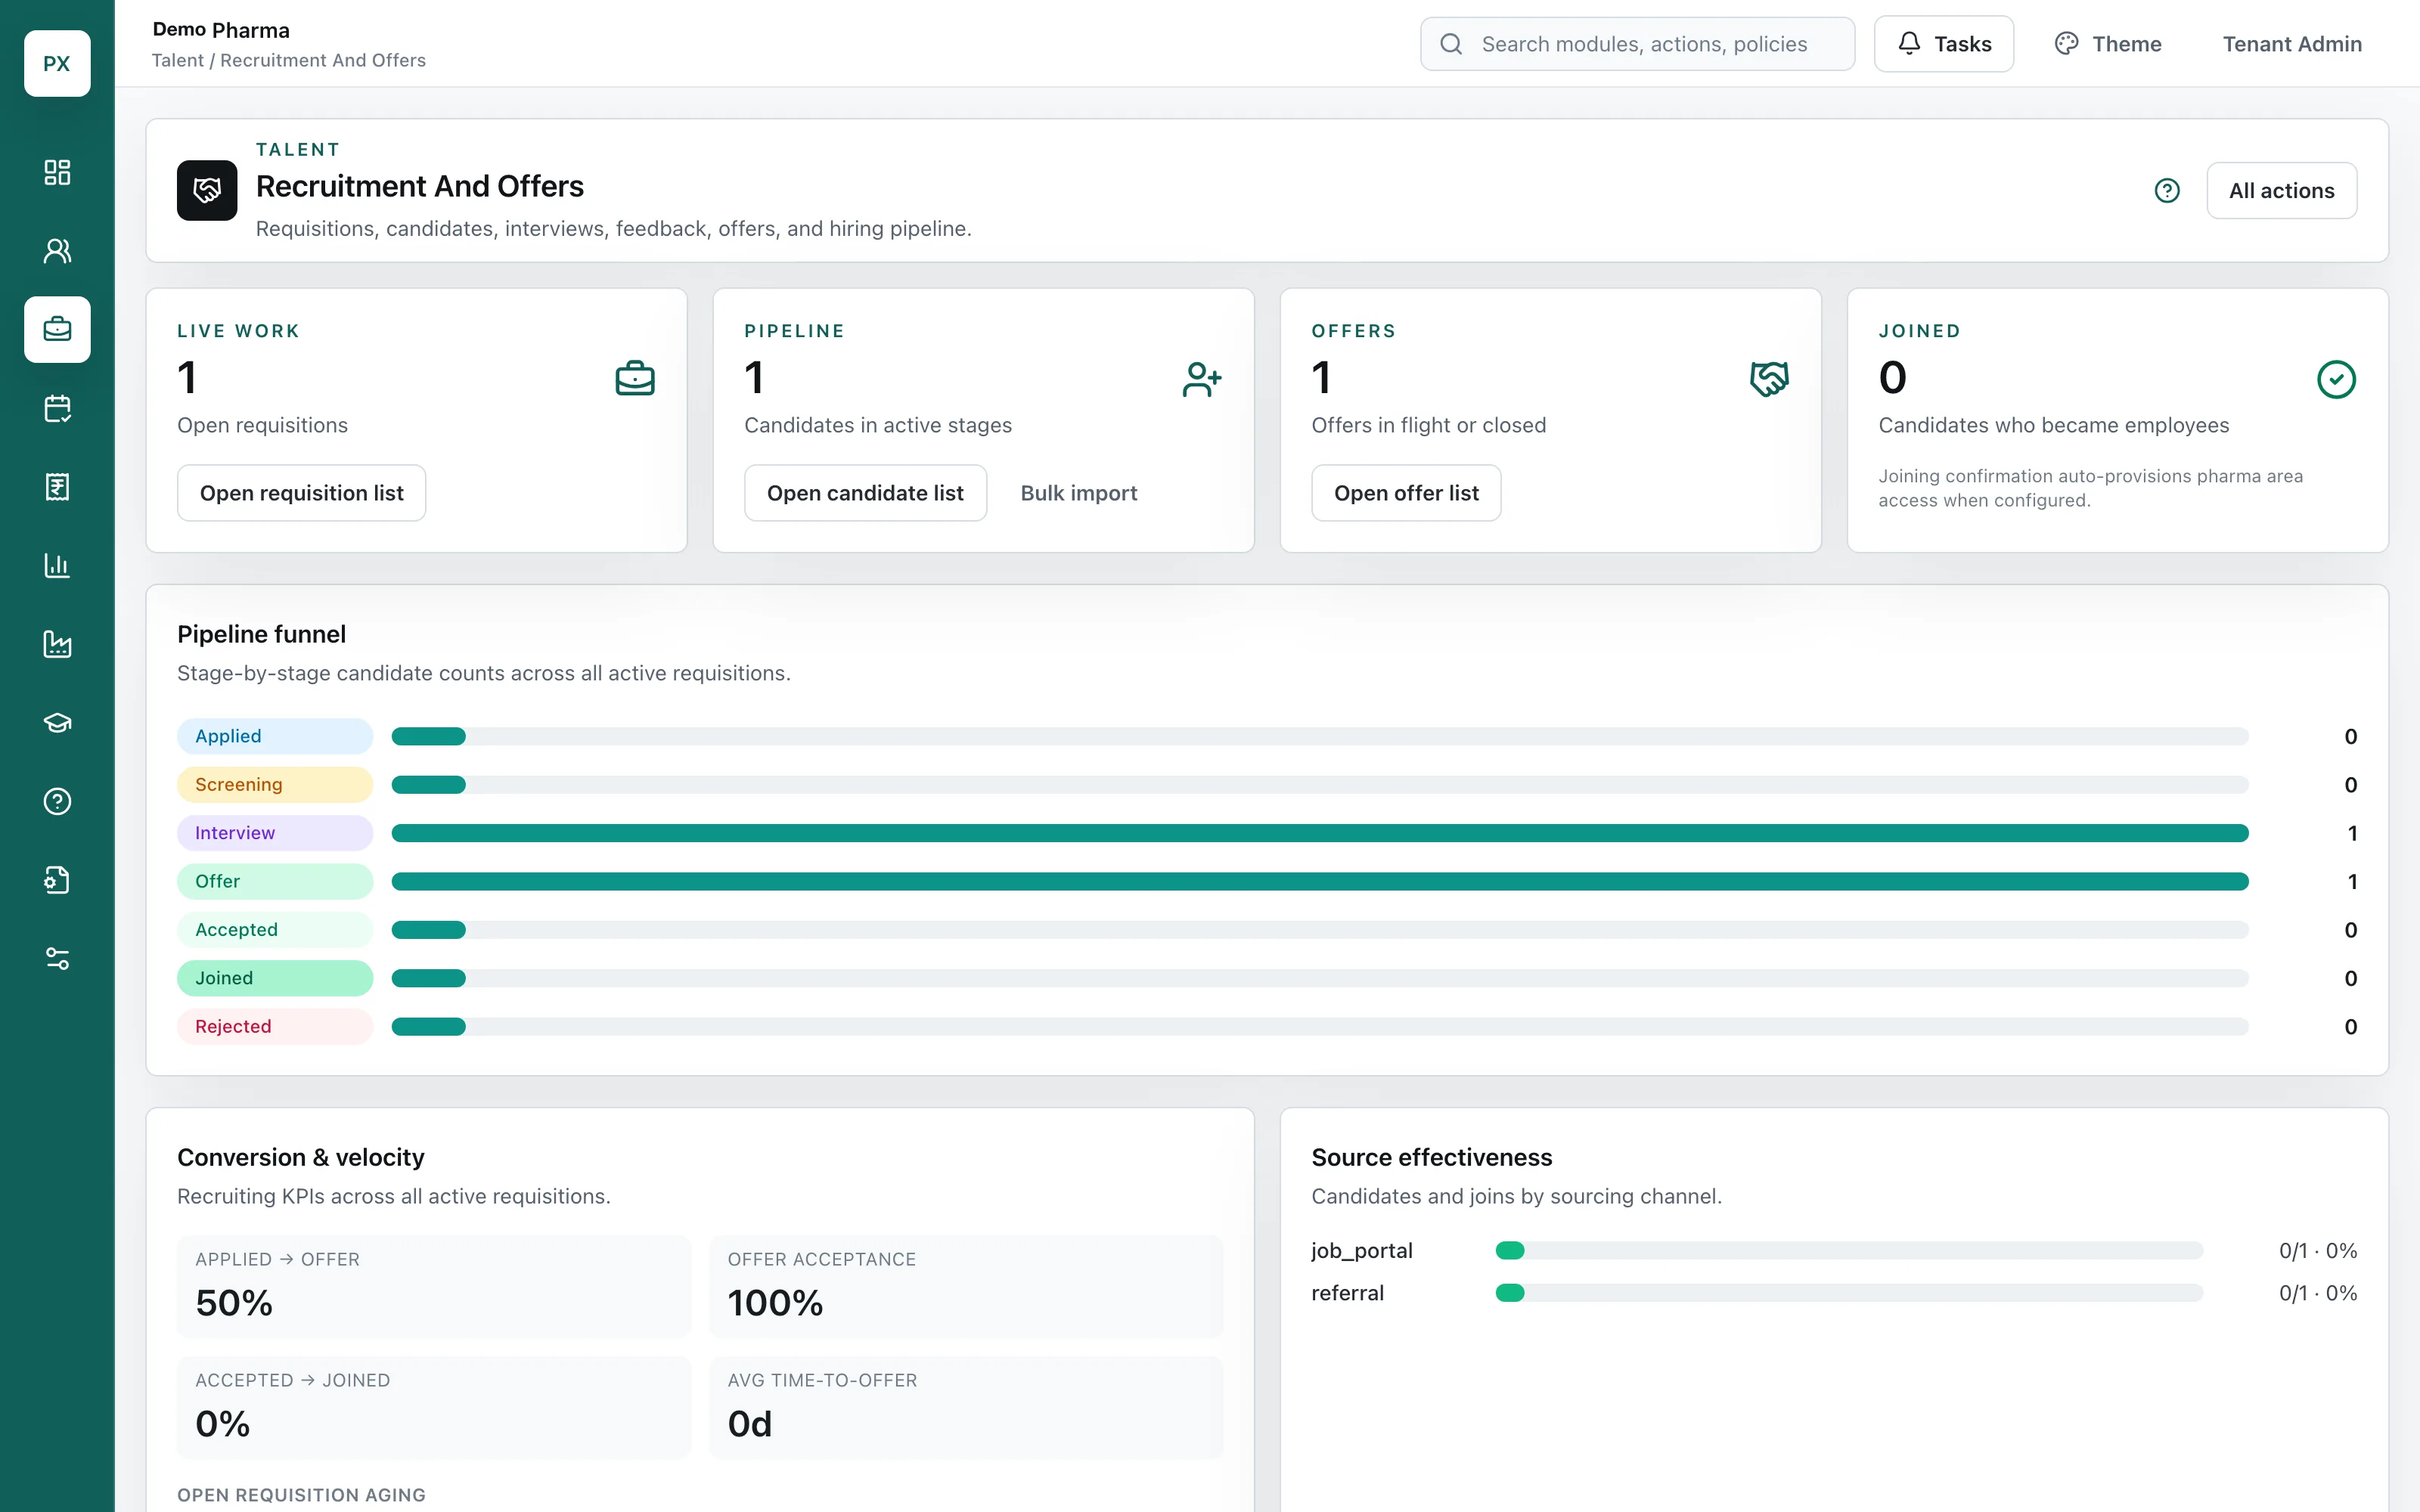
Task: Click the referral source row label
Action: pyautogui.click(x=1347, y=1293)
